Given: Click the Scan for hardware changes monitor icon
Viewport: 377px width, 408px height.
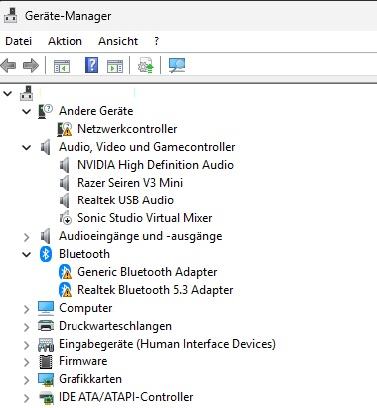Looking at the screenshot, I should point(177,65).
